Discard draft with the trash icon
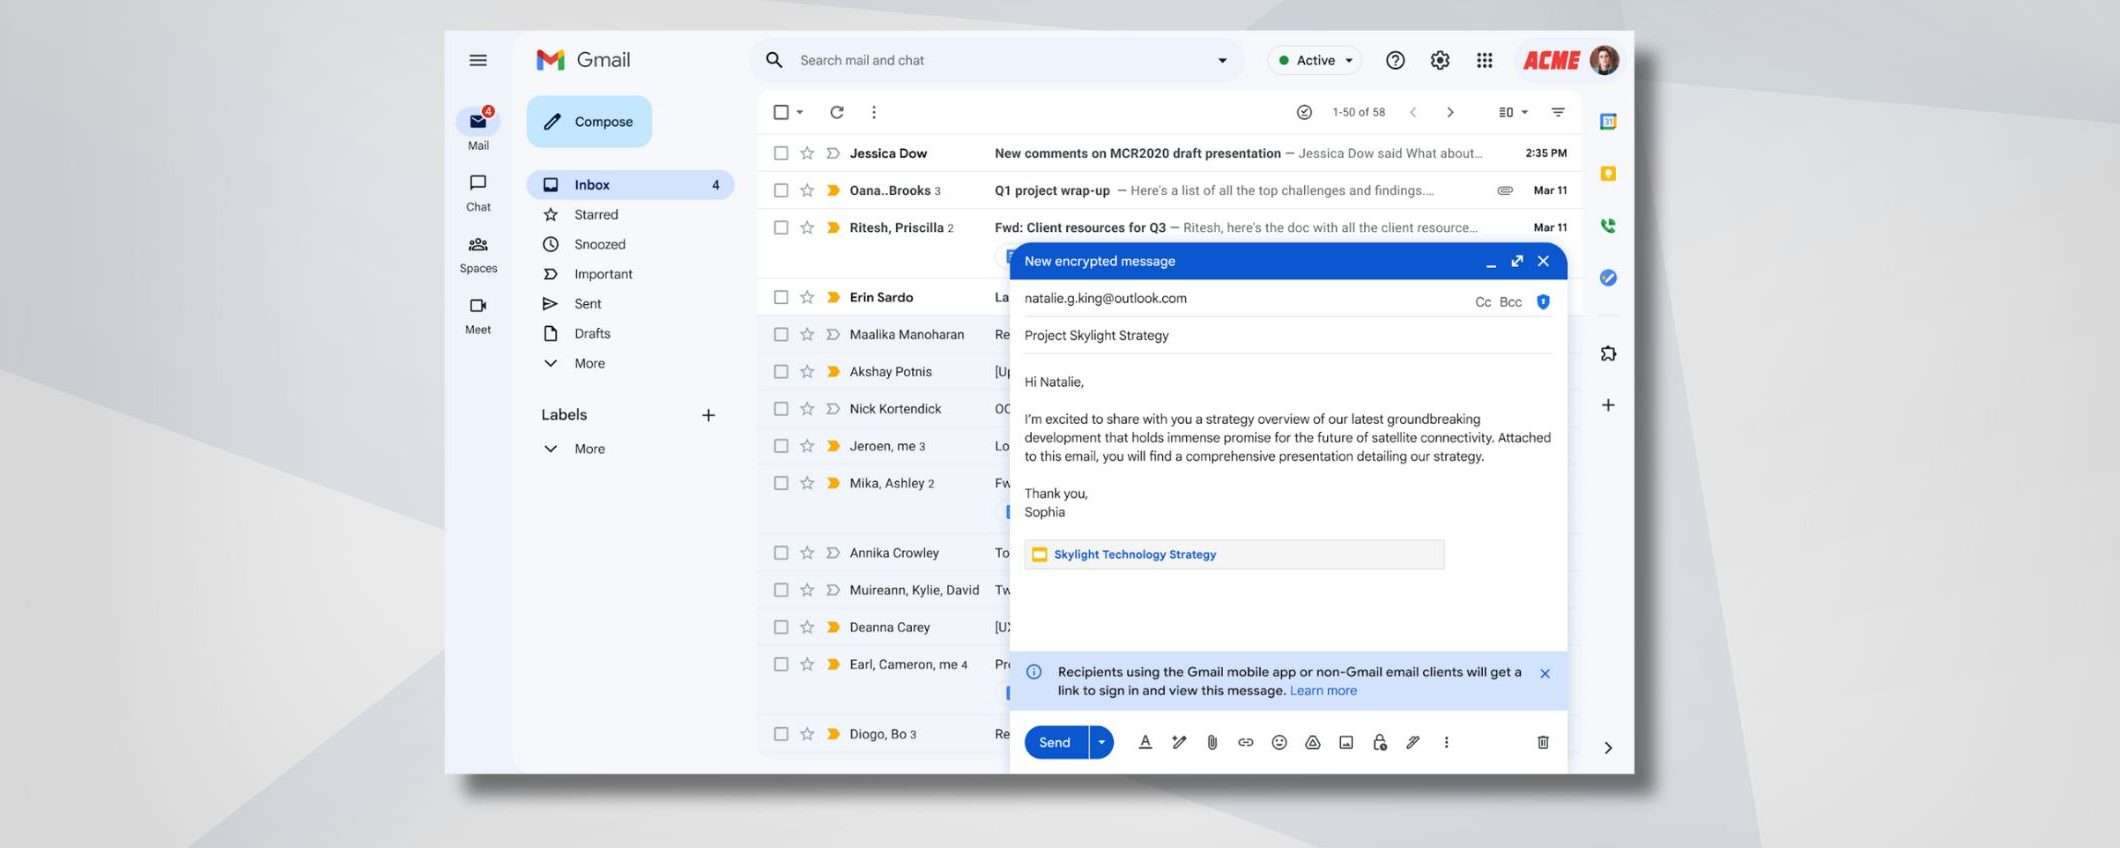 (1543, 742)
